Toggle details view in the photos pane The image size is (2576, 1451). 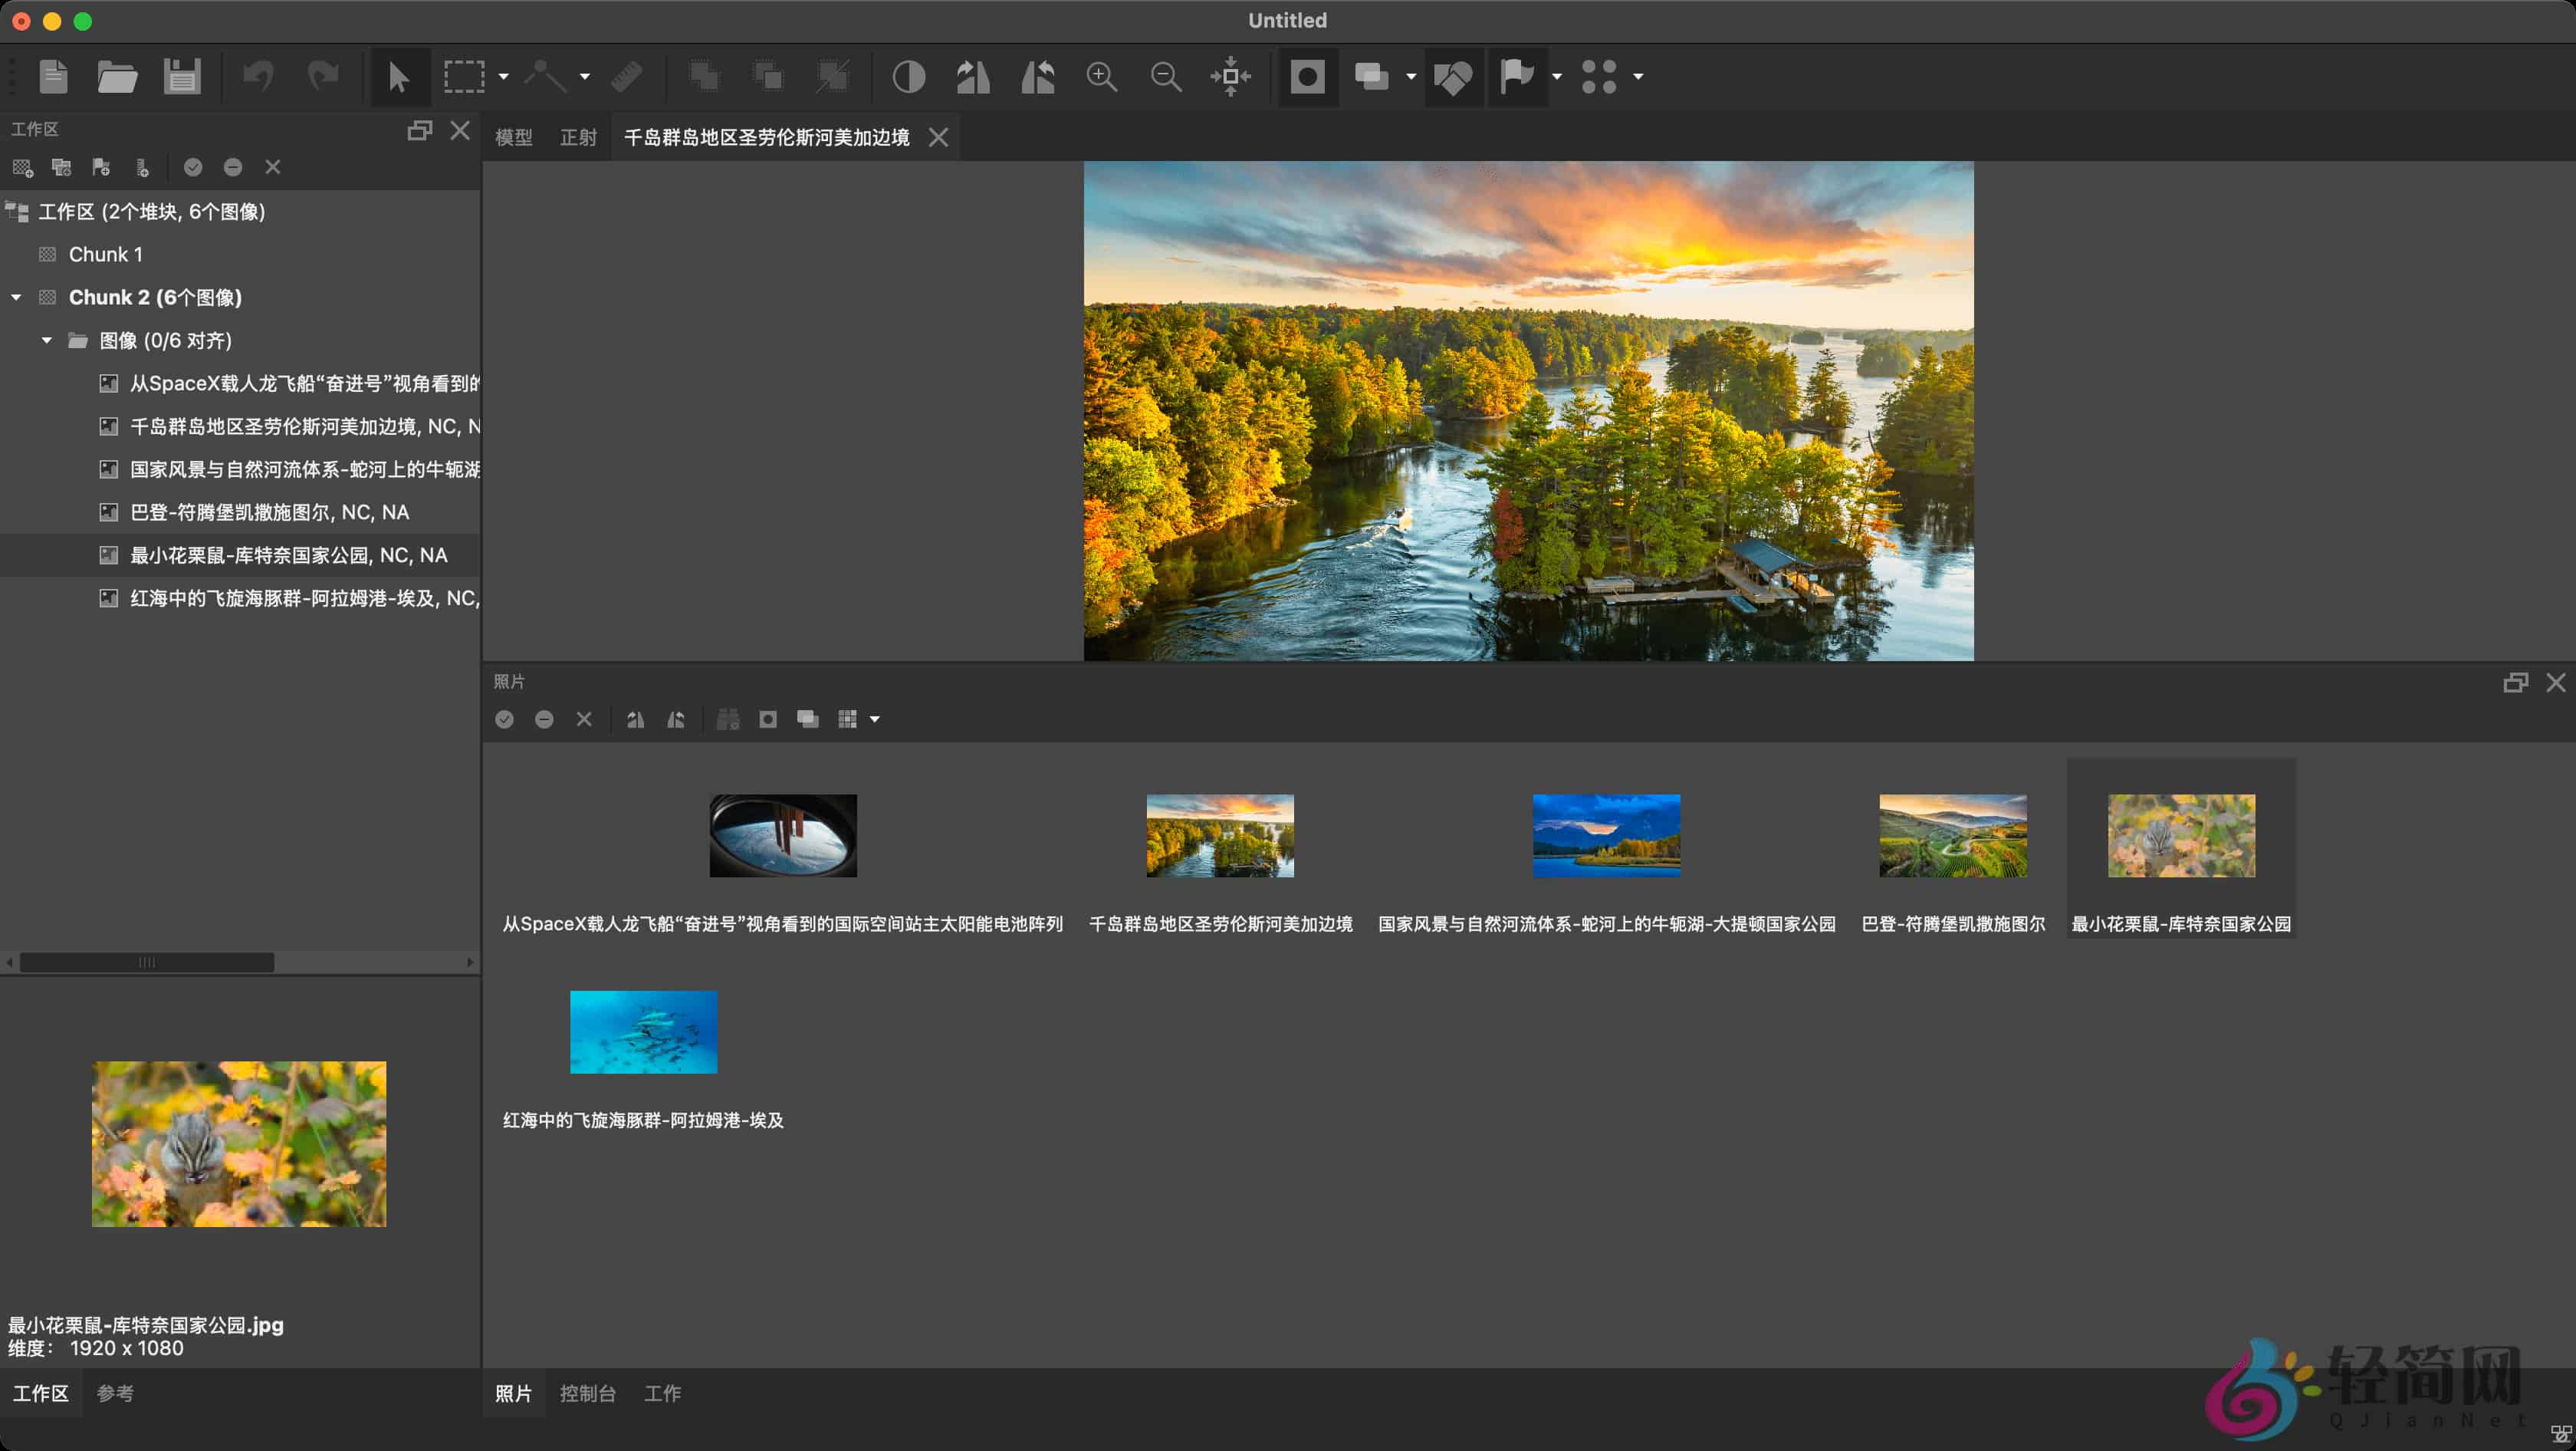(x=728, y=719)
